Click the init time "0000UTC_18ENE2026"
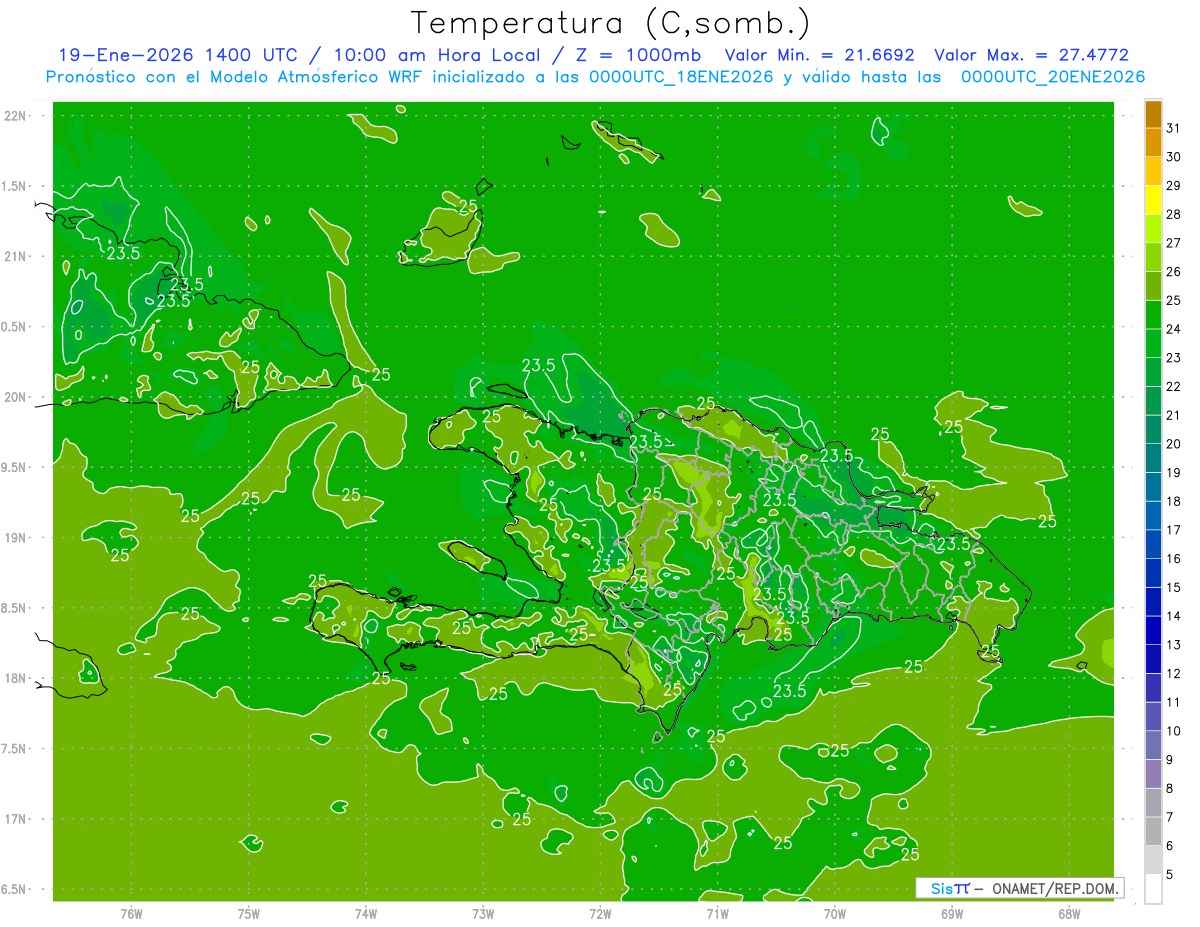This screenshot has width=1200, height=927. (681, 77)
